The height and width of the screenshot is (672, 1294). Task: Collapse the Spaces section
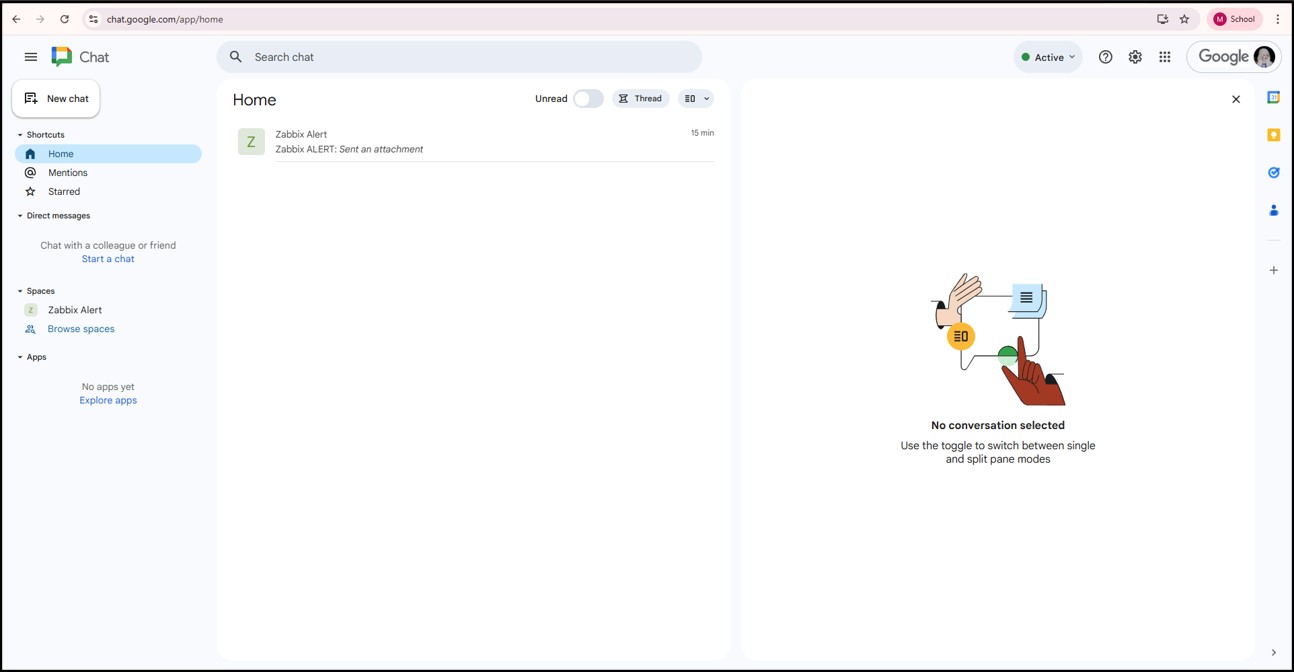click(20, 291)
